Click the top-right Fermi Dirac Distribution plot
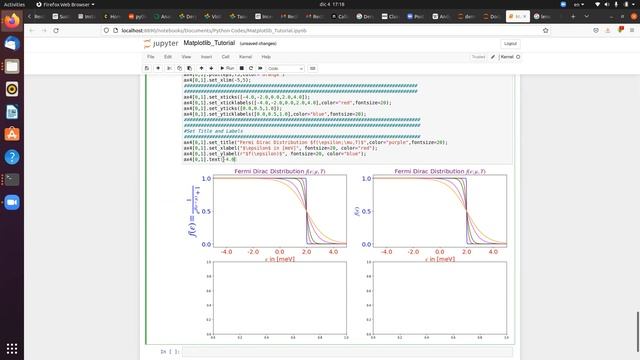The image size is (640, 360). click(440, 211)
